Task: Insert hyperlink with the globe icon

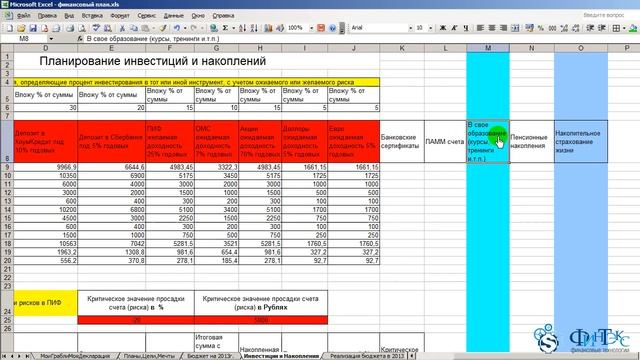Action: [x=213, y=28]
